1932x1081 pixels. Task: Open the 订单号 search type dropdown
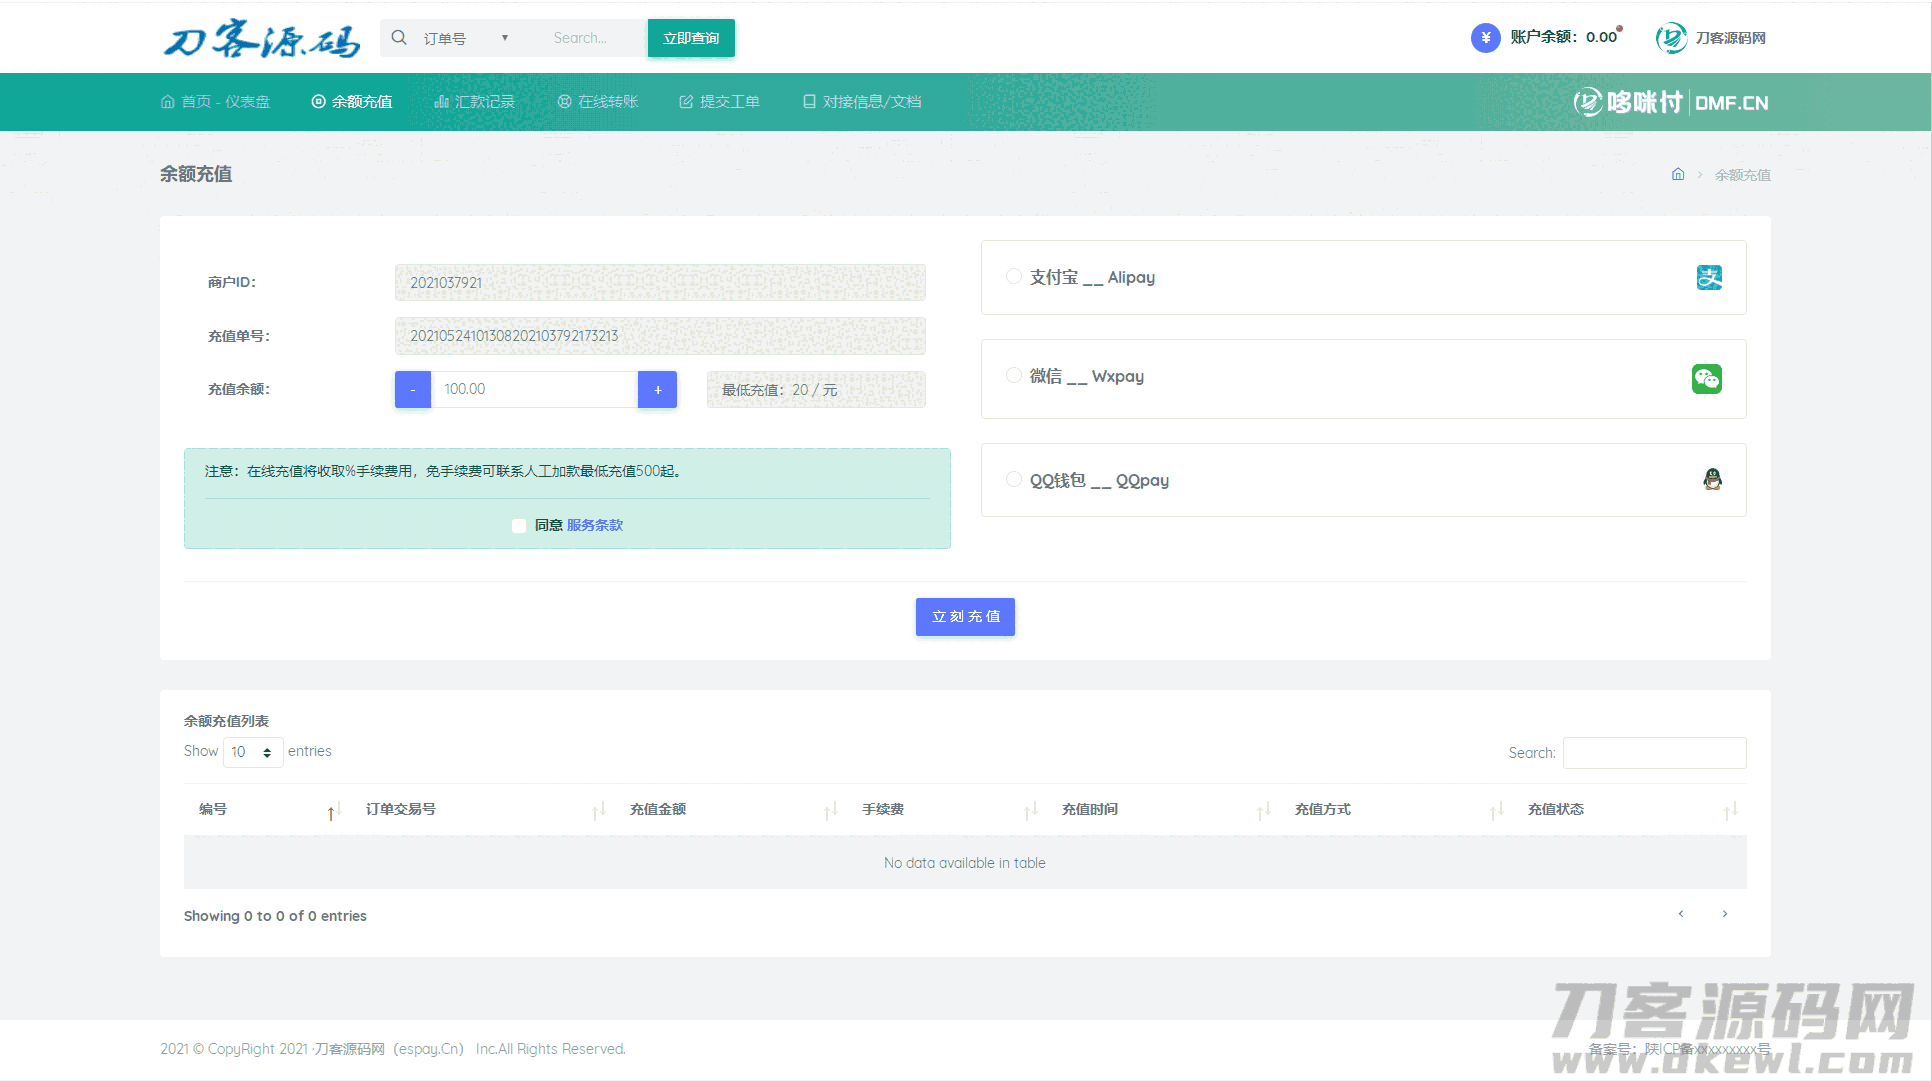467,38
